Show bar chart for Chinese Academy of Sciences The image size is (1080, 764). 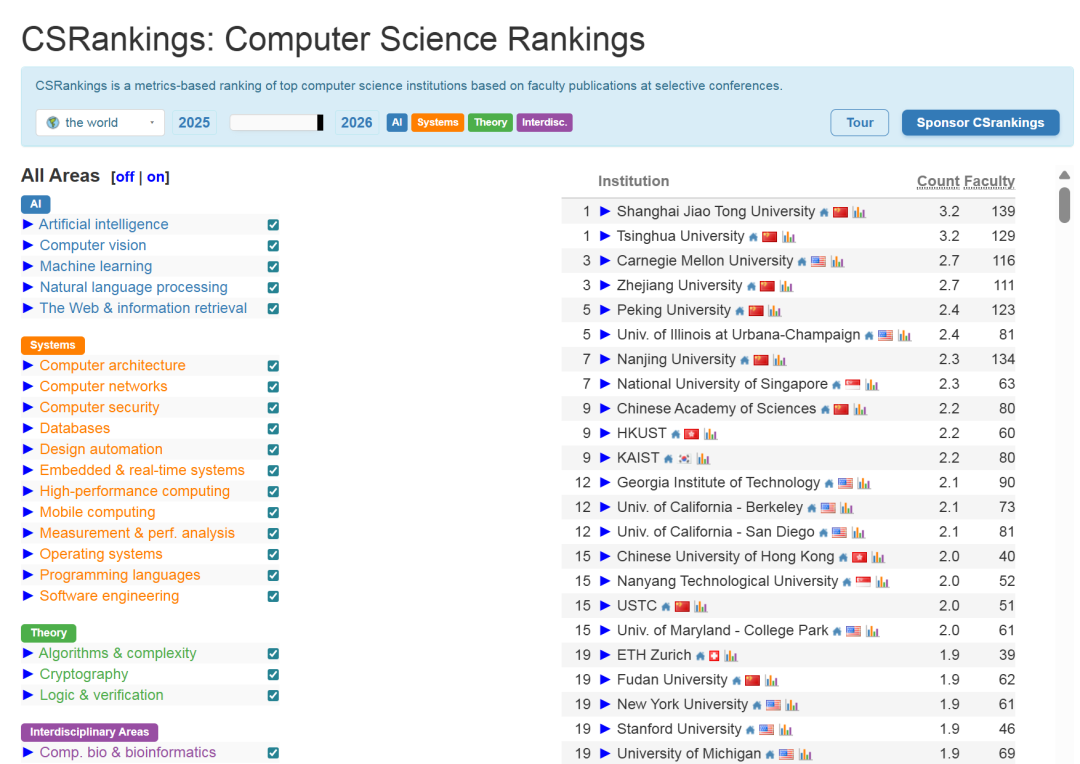point(860,410)
